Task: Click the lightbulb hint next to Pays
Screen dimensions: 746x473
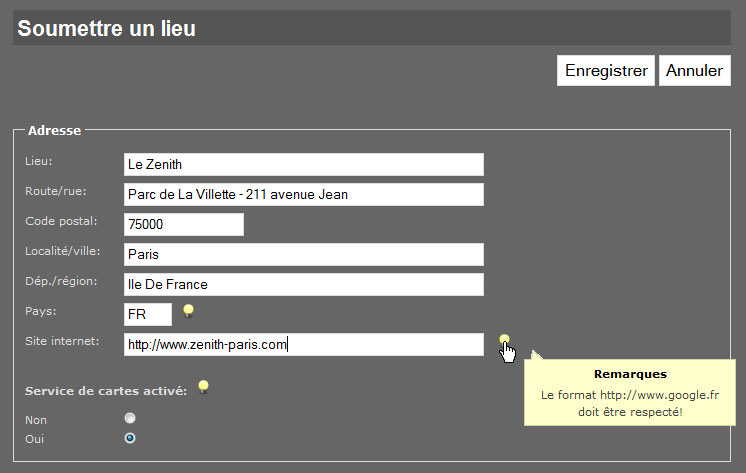Action: (188, 311)
